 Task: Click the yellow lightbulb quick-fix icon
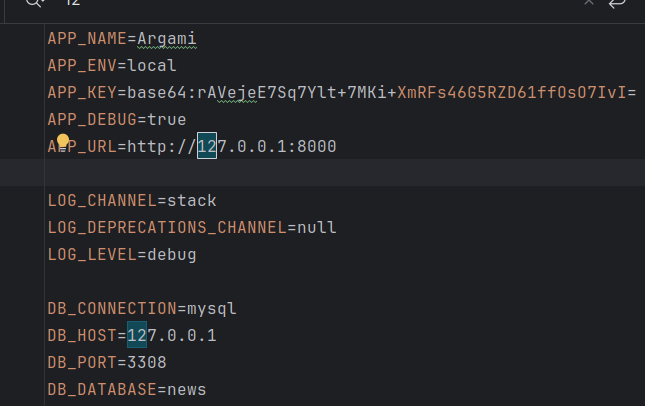click(63, 141)
